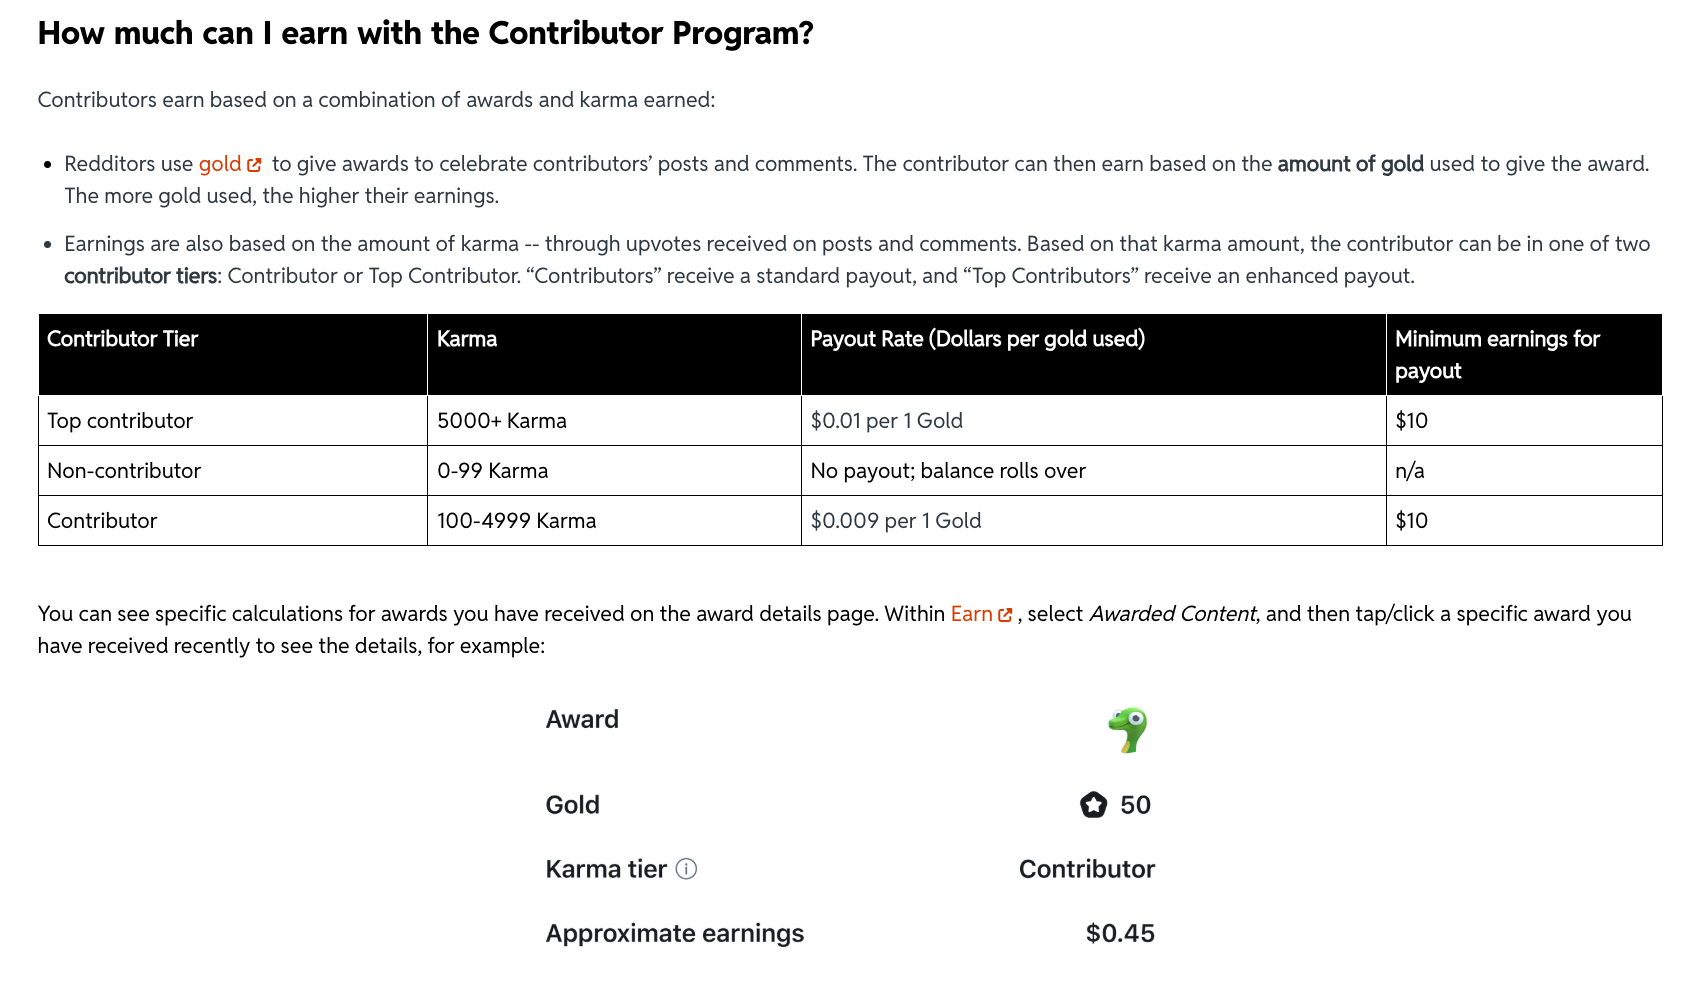The height and width of the screenshot is (990, 1698).
Task: Click the external-link icon beside gold
Action: tap(254, 165)
